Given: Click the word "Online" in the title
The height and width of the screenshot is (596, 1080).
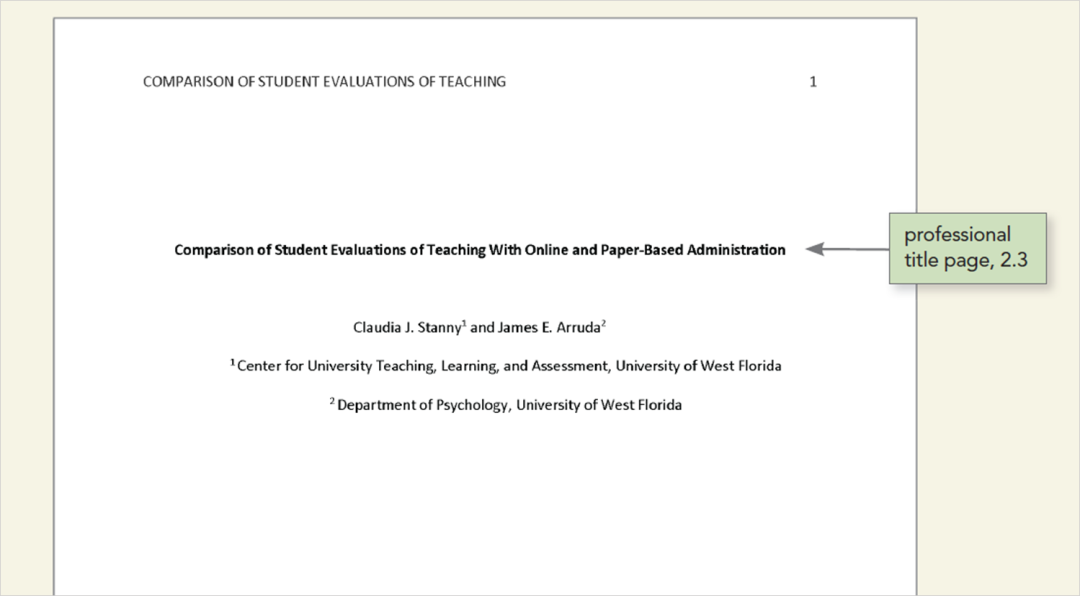Looking at the screenshot, I should coord(541,250).
